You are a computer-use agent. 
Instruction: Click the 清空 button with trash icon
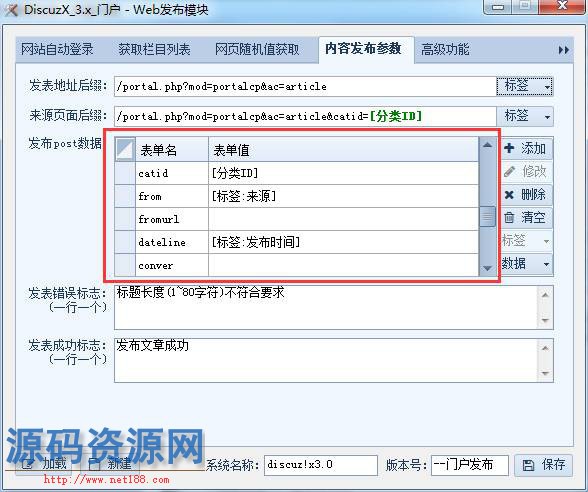coord(526,218)
